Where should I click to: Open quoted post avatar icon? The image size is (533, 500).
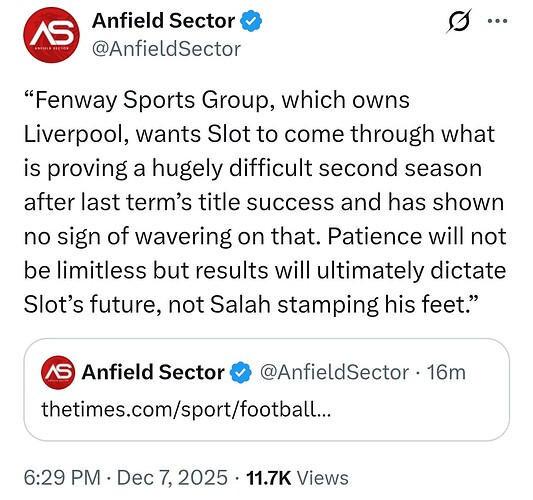[58, 372]
